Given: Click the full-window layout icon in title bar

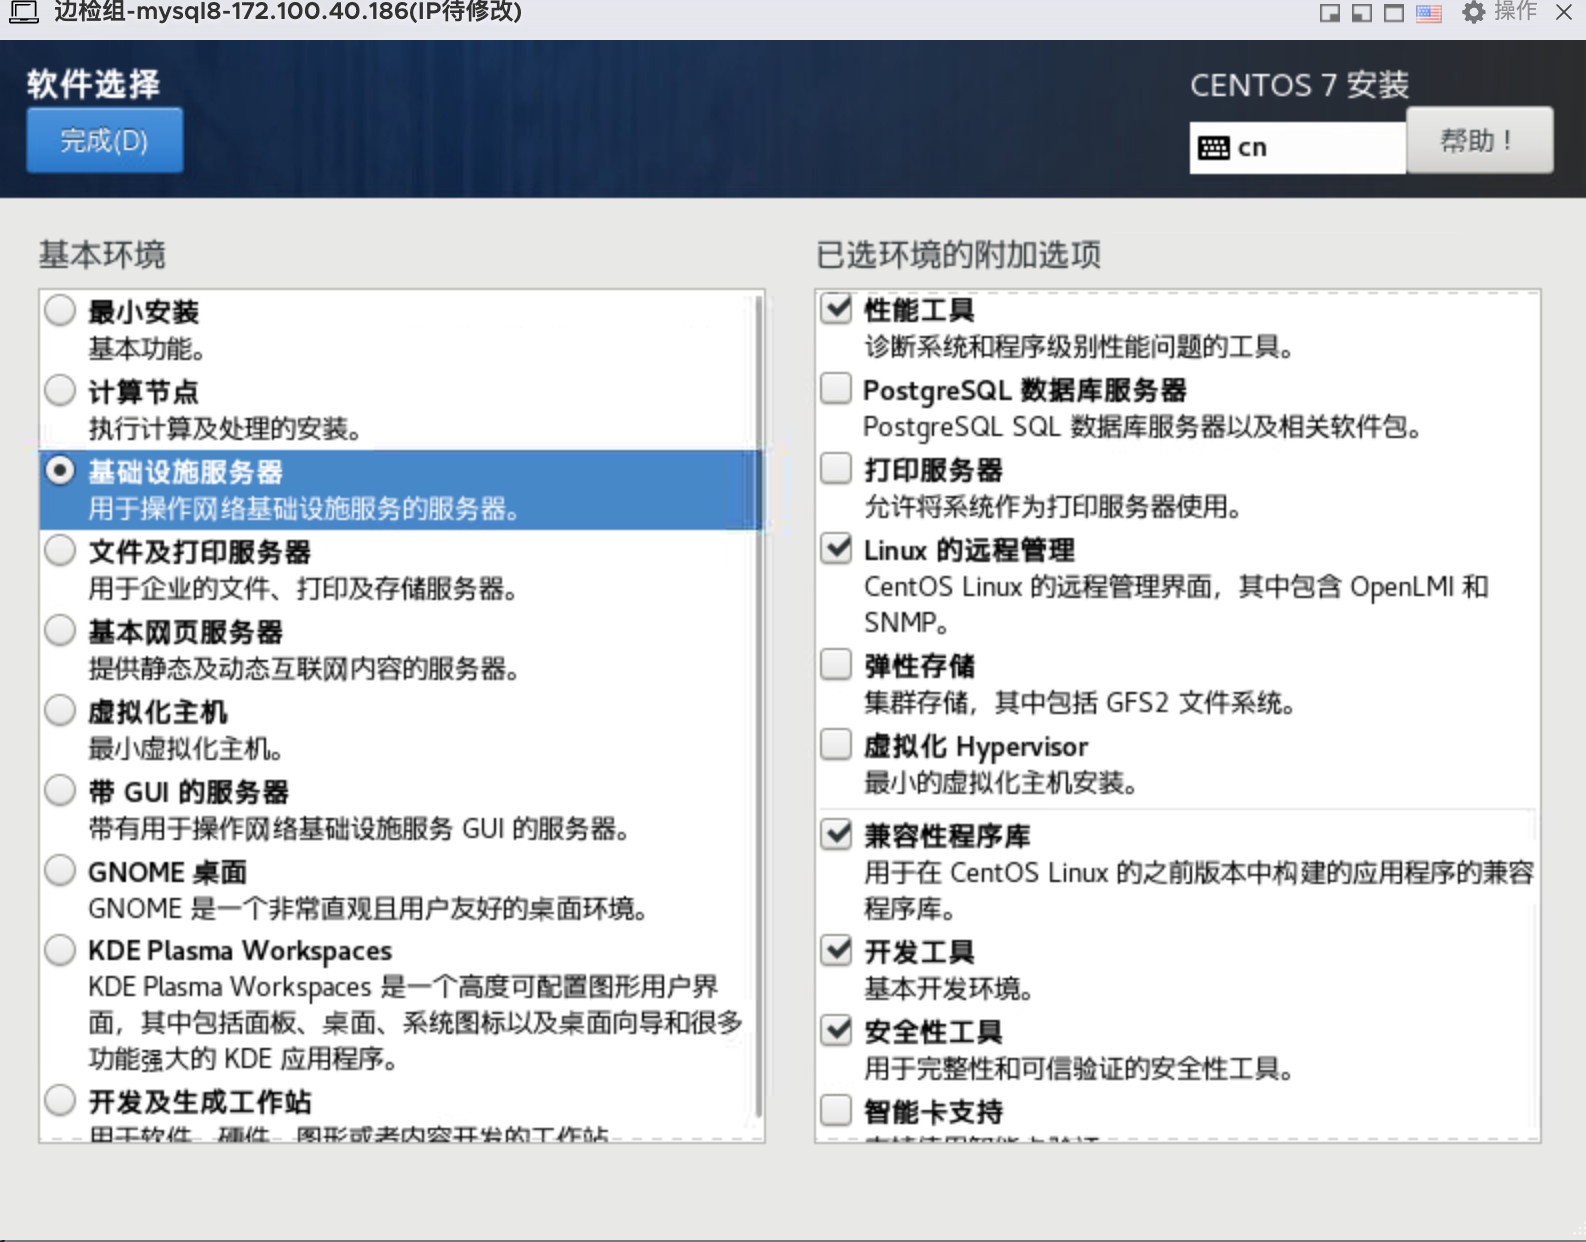Looking at the screenshot, I should 1393,13.
